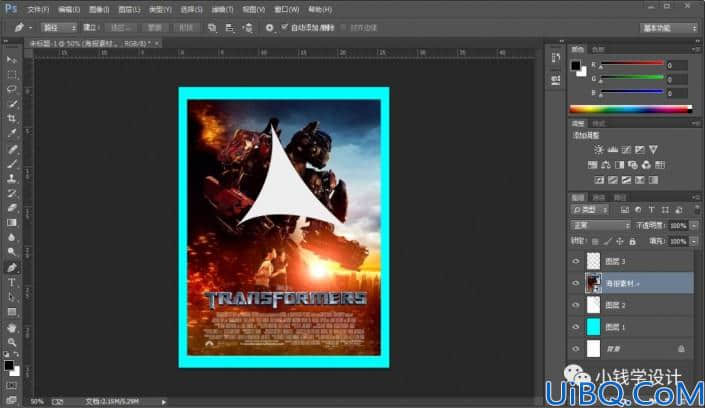The width and height of the screenshot is (705, 408).
Task: Select the Lasso tool
Action: tap(12, 90)
